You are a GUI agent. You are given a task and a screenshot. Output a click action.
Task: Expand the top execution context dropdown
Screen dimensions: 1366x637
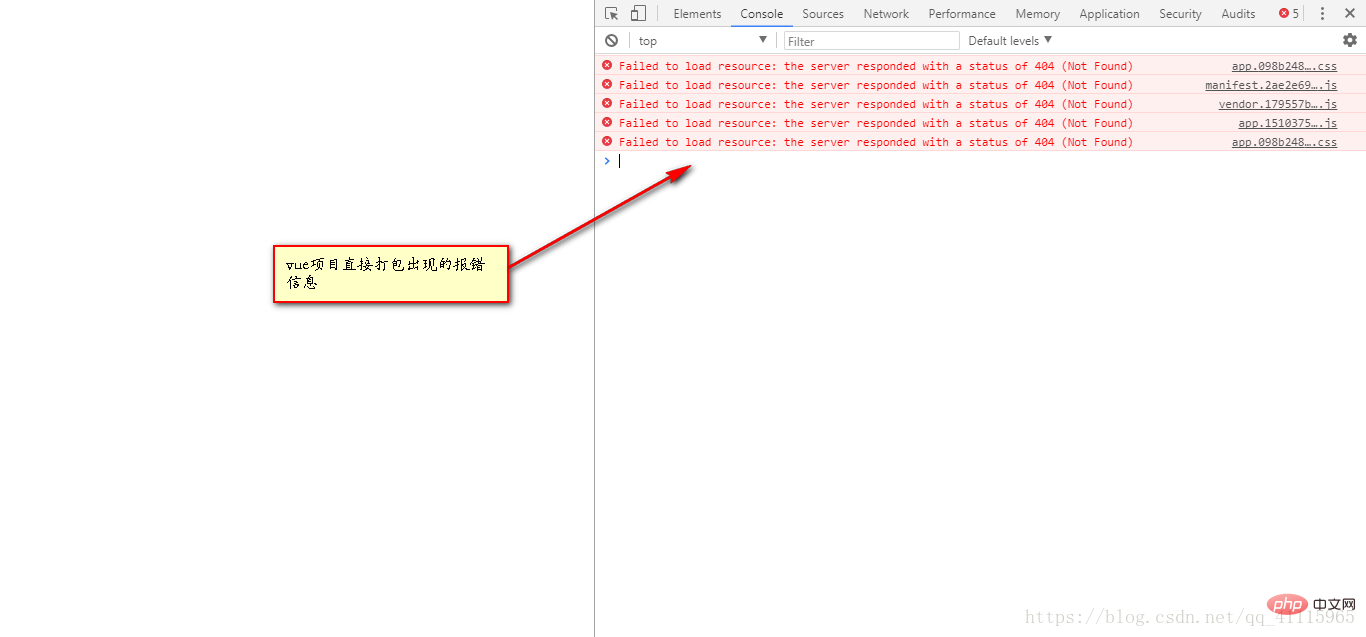click(703, 41)
